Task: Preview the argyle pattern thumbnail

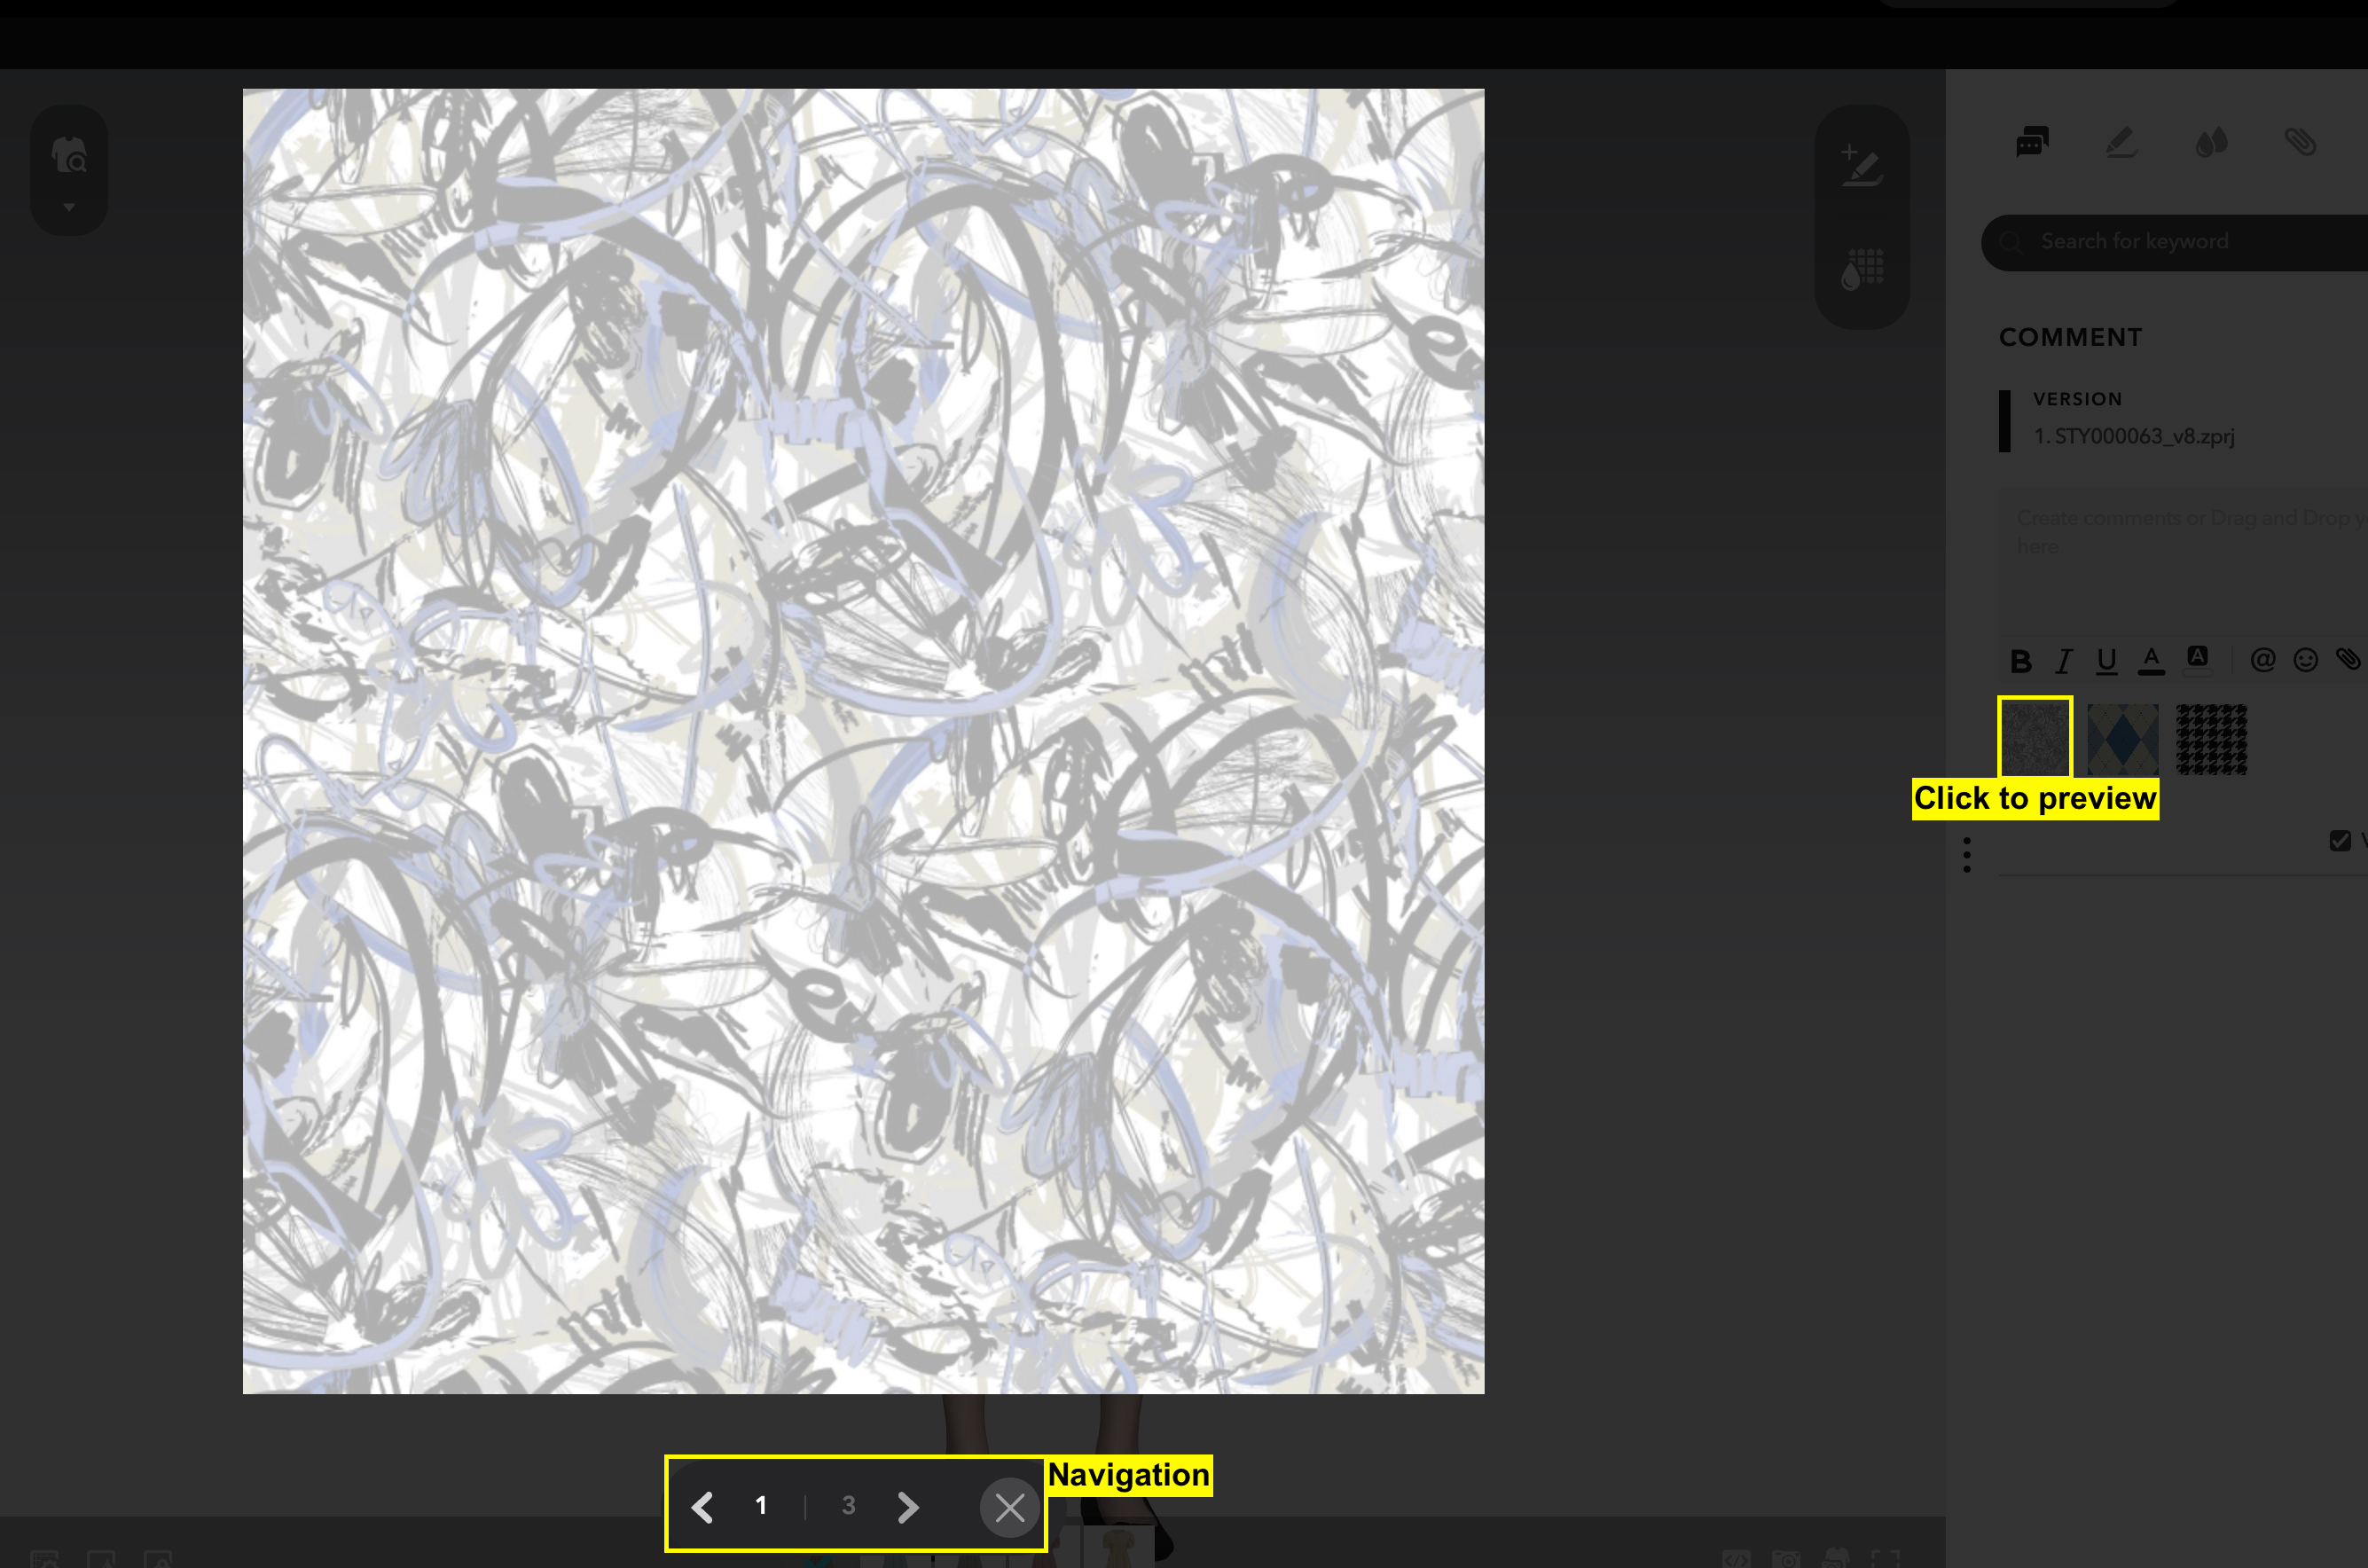Action: pos(2122,739)
